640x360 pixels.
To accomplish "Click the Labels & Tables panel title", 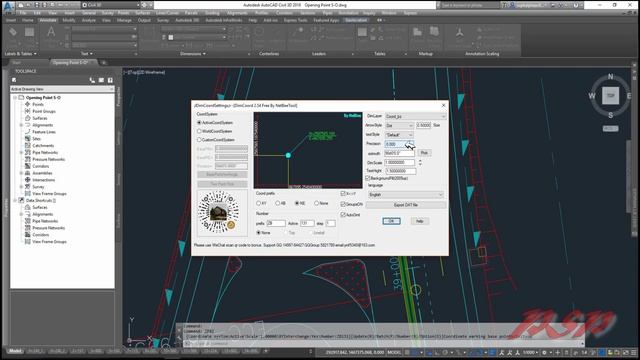I will click(20, 53).
